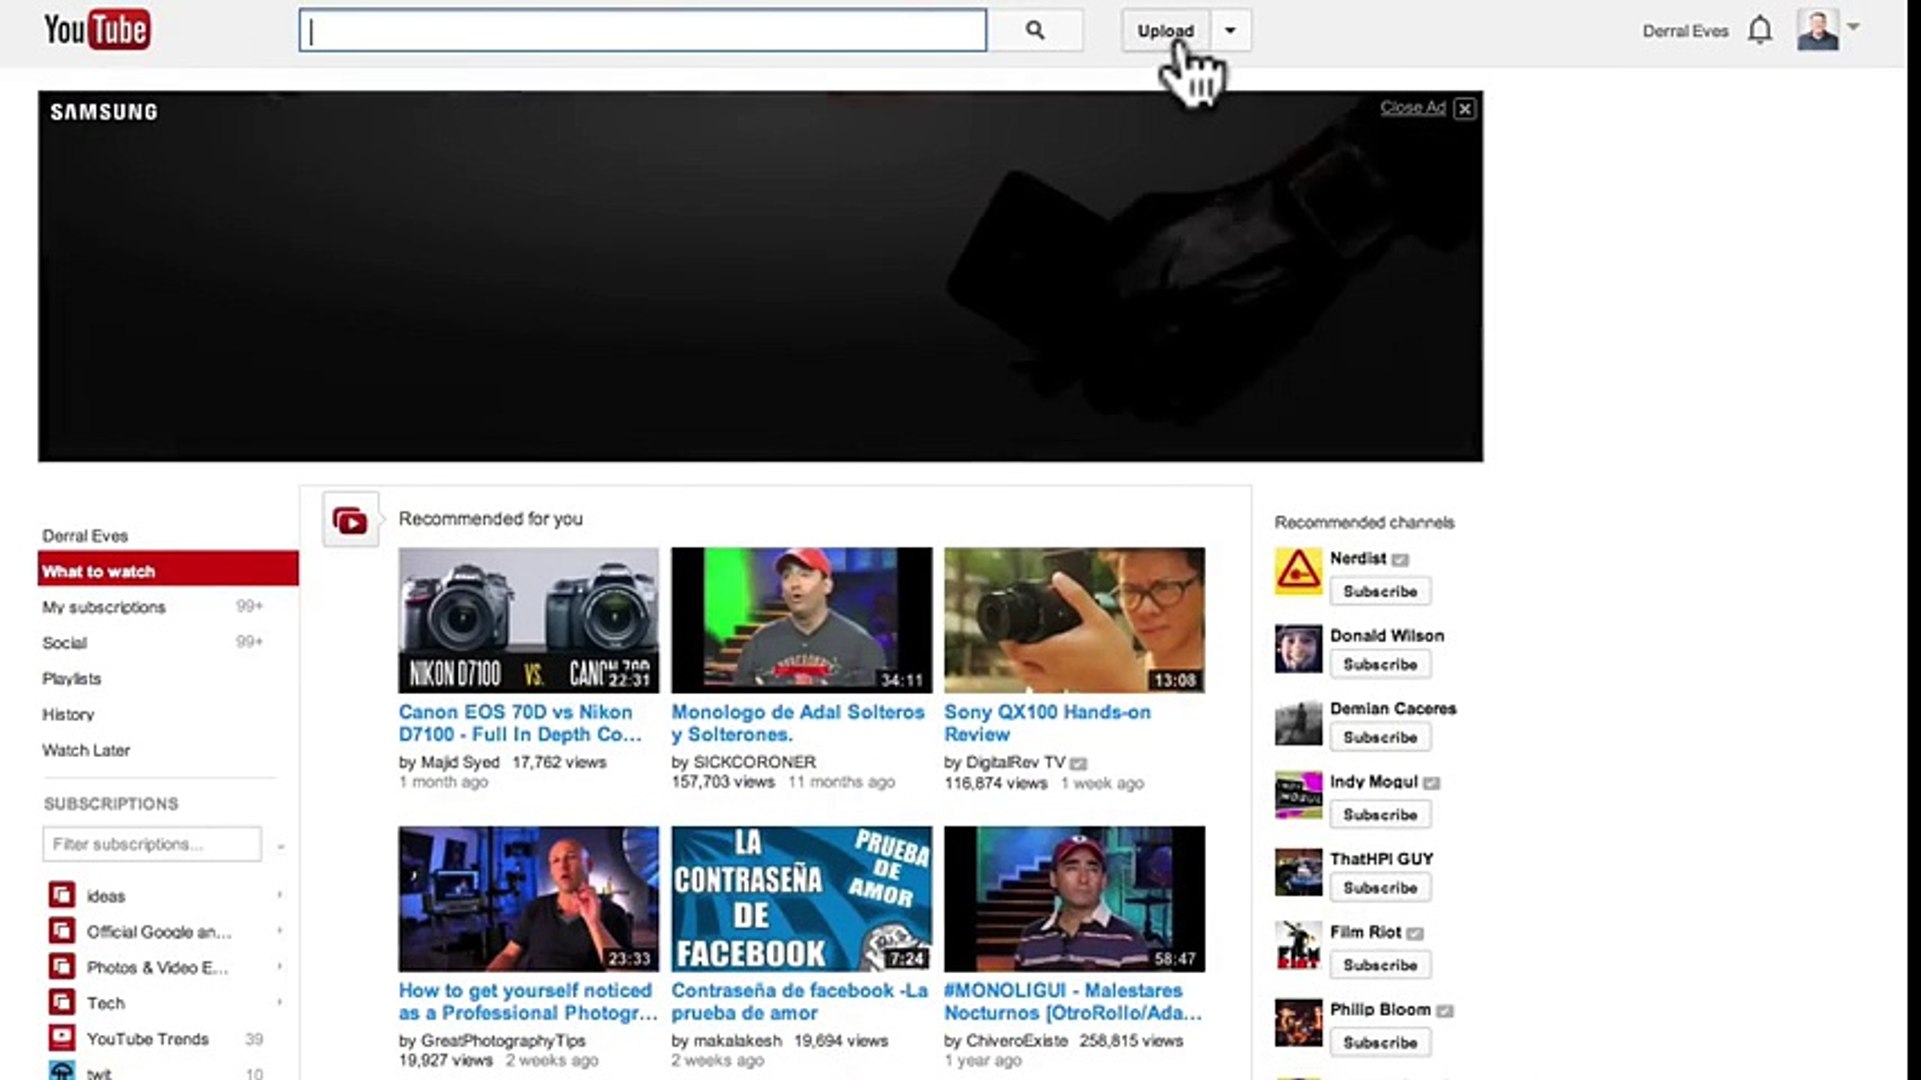Click the search input field

pyautogui.click(x=641, y=30)
